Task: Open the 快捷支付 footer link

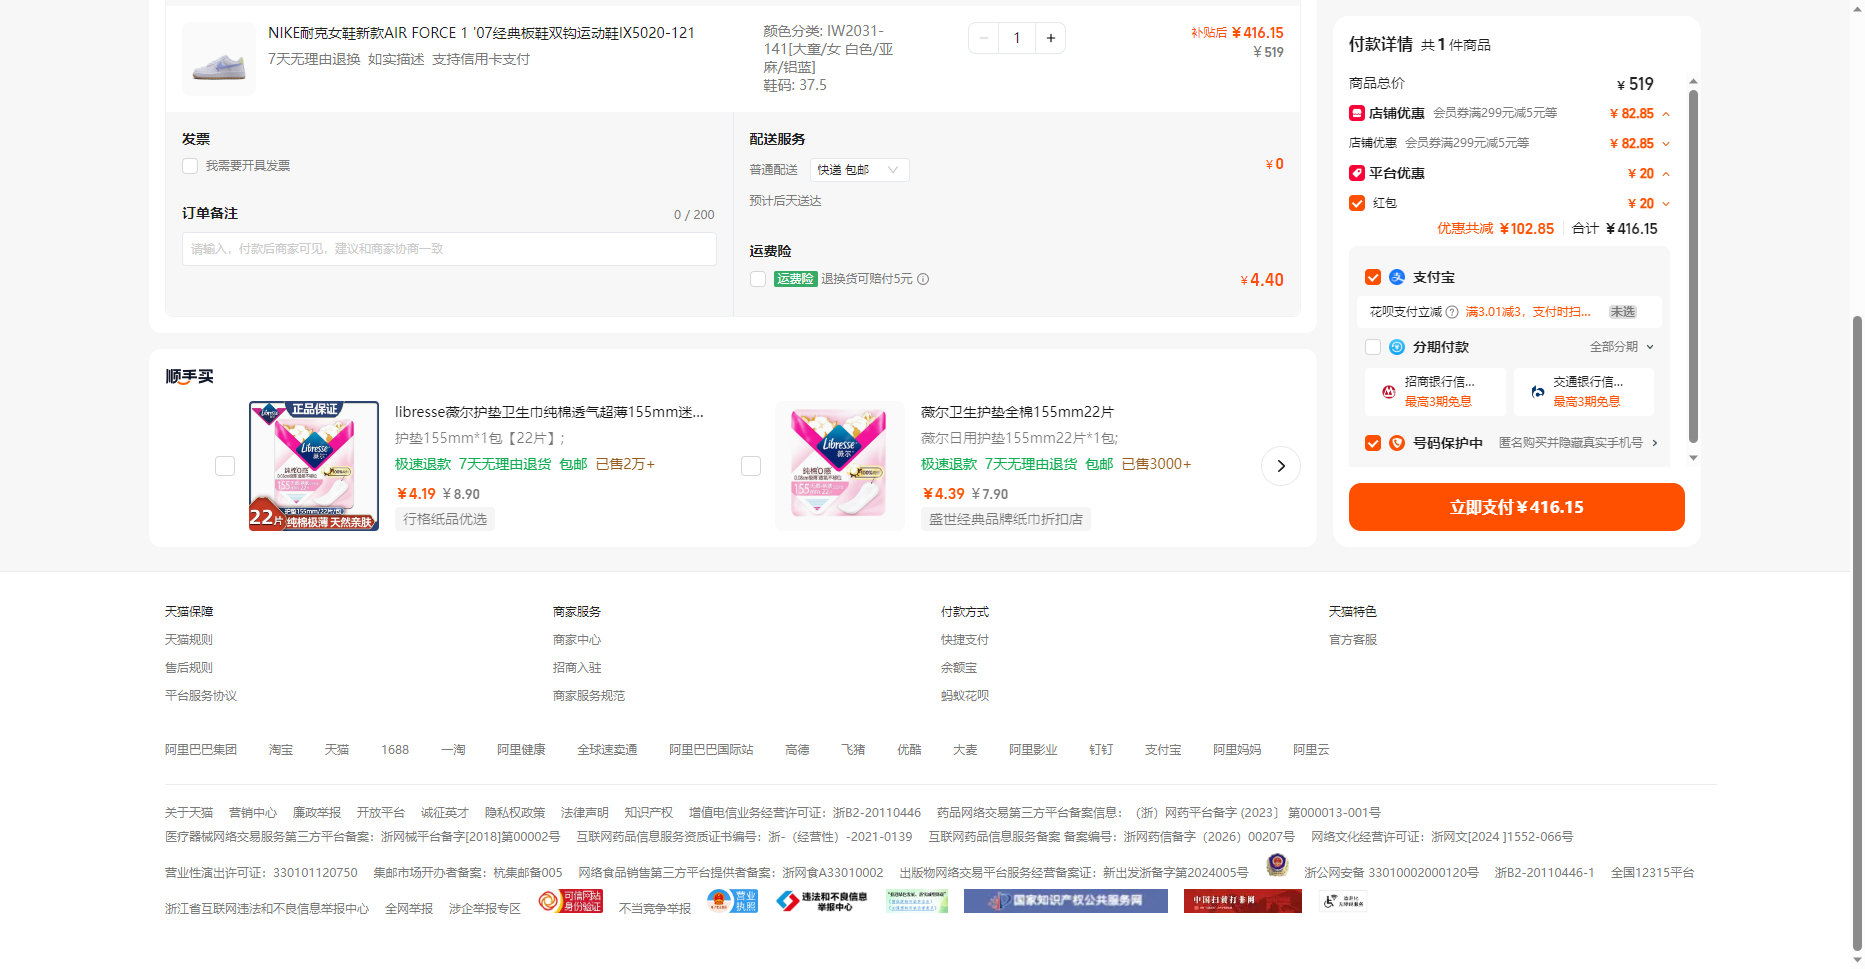Action: click(x=965, y=640)
